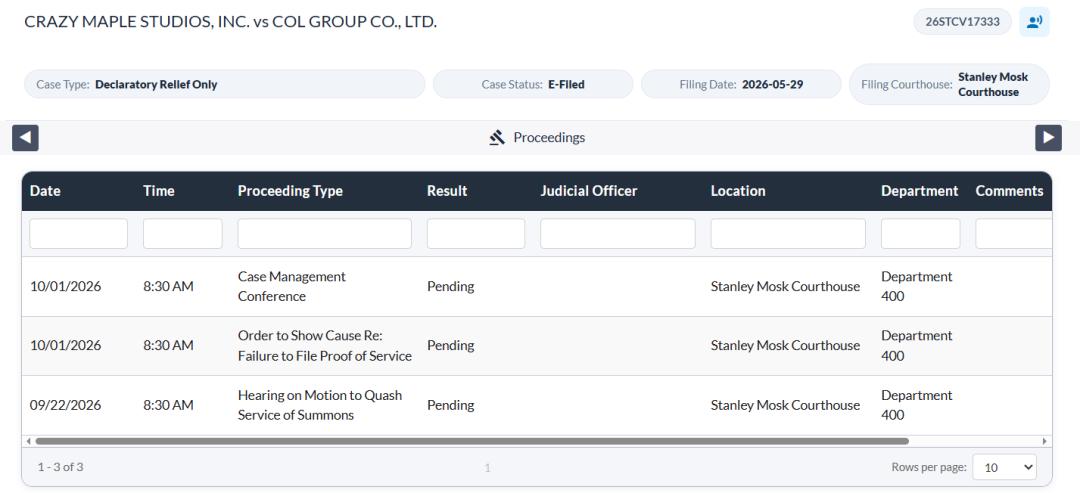Click the Case Type Declaratory Relief Only pill
The image size is (1080, 493).
click(x=225, y=85)
